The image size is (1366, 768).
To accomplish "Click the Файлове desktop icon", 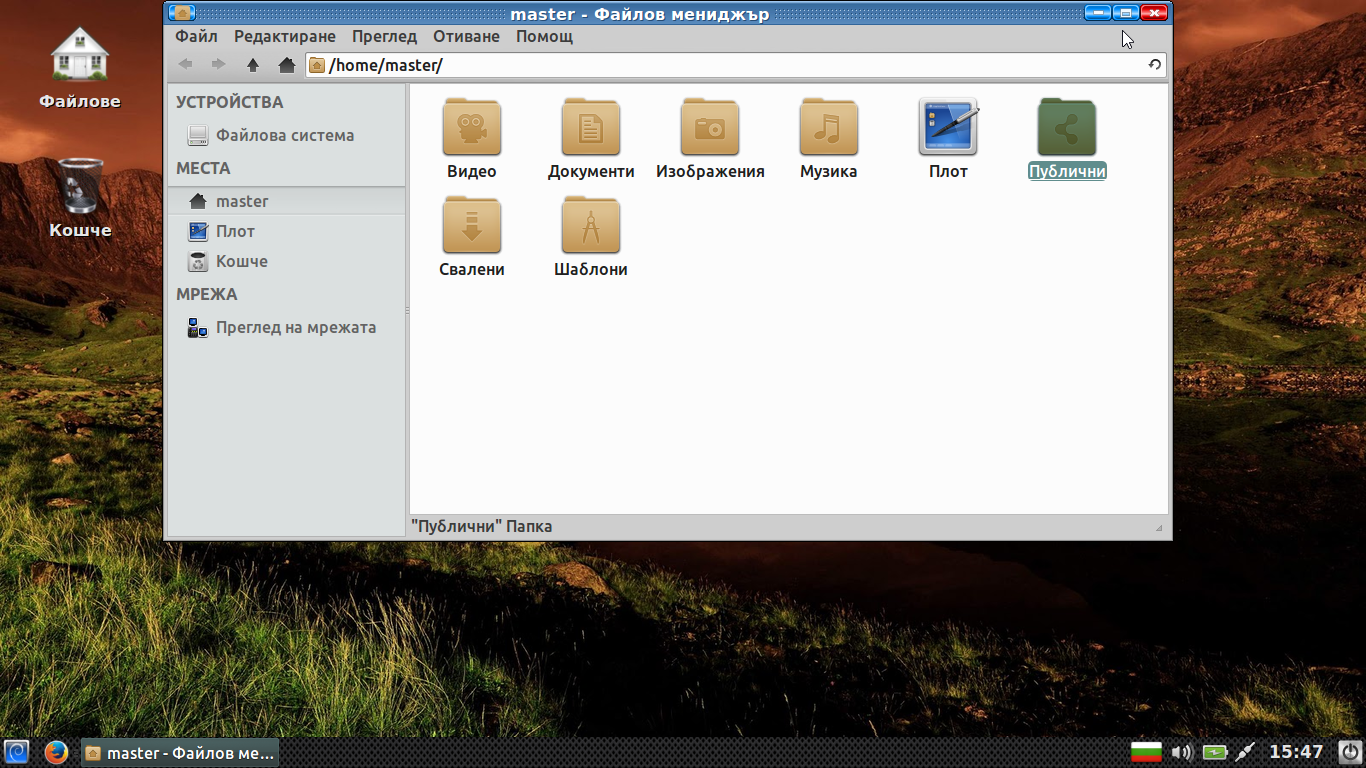I will [x=80, y=67].
